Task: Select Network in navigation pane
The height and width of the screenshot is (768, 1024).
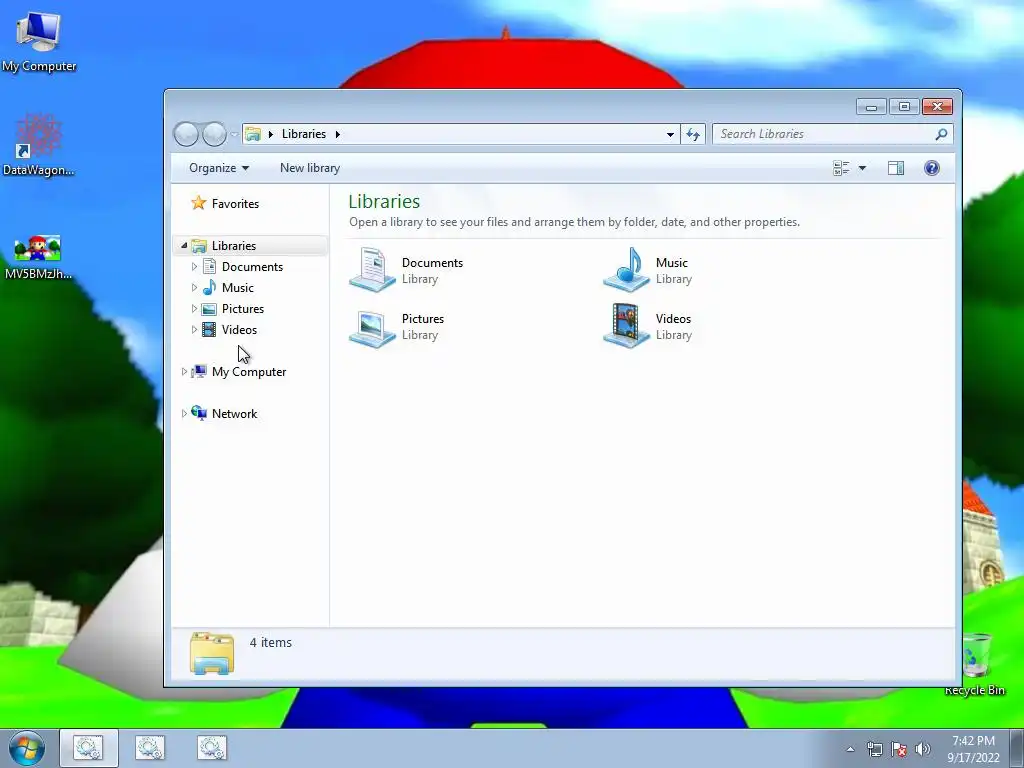Action: pyautogui.click(x=234, y=413)
